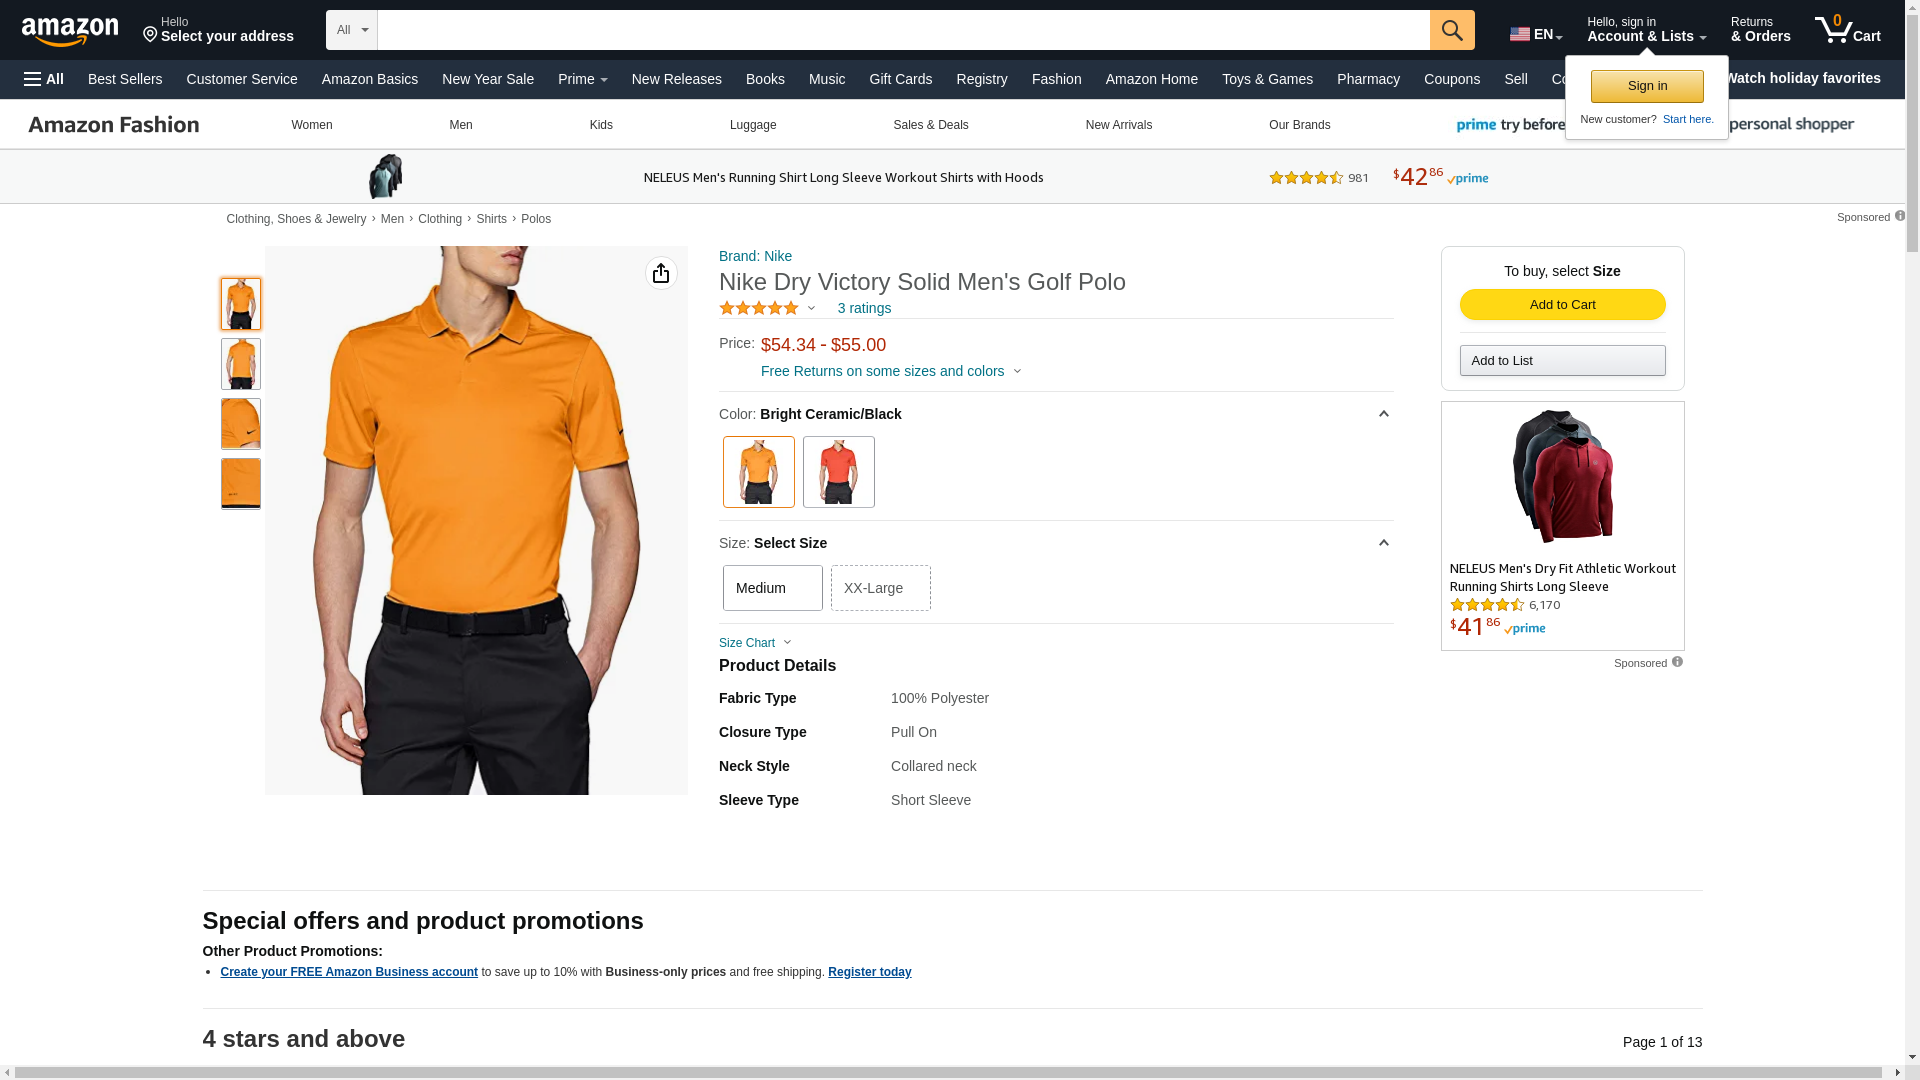Click the share icon on product image
Viewport: 1920px width, 1080px height.
tap(661, 273)
